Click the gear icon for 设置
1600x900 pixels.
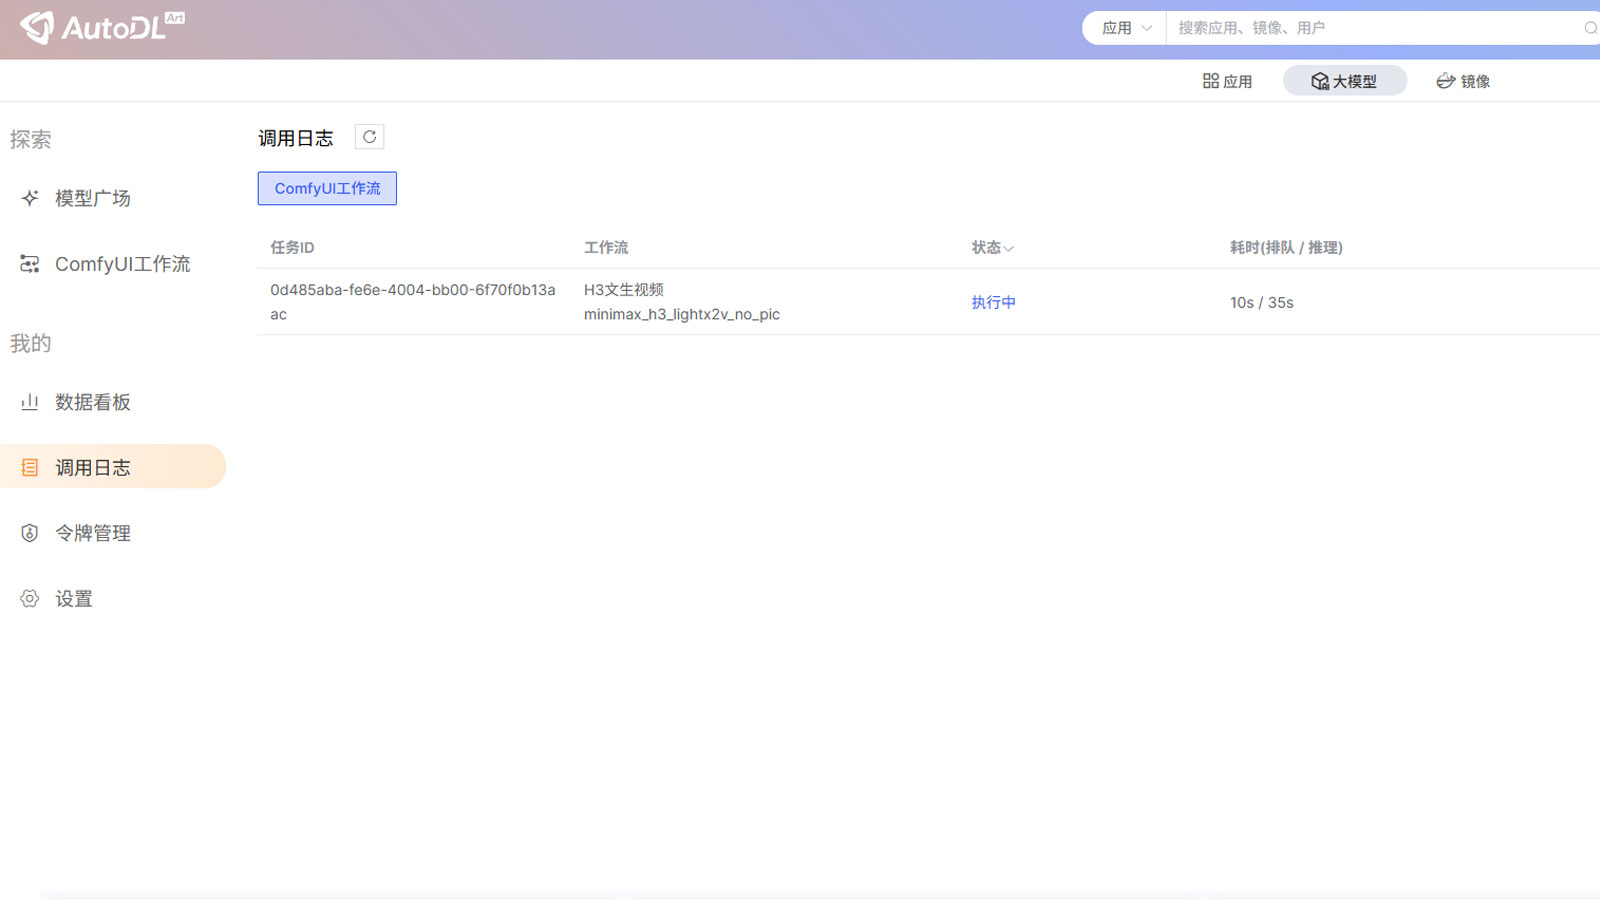pos(30,599)
